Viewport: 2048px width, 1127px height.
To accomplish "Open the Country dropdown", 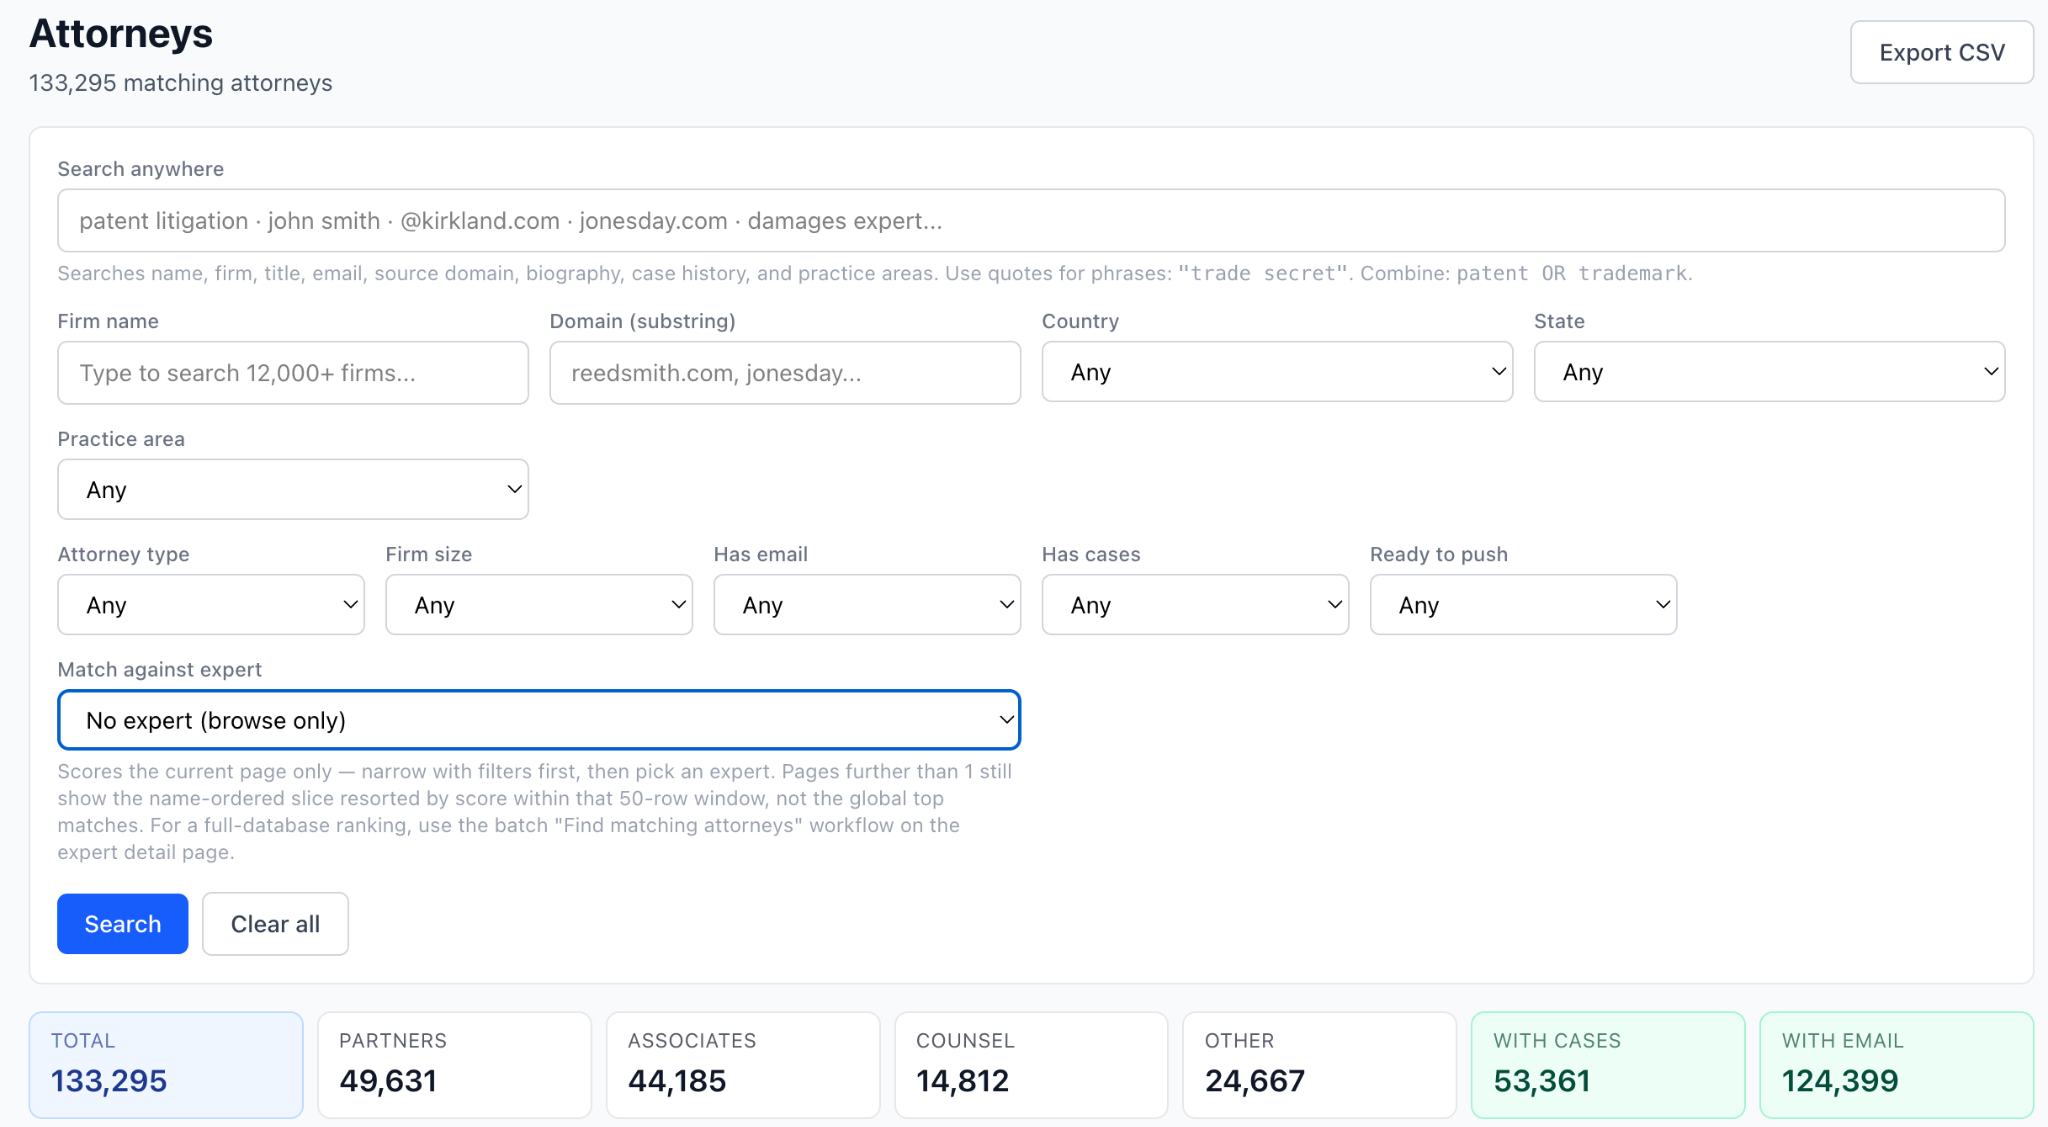I will pos(1277,372).
